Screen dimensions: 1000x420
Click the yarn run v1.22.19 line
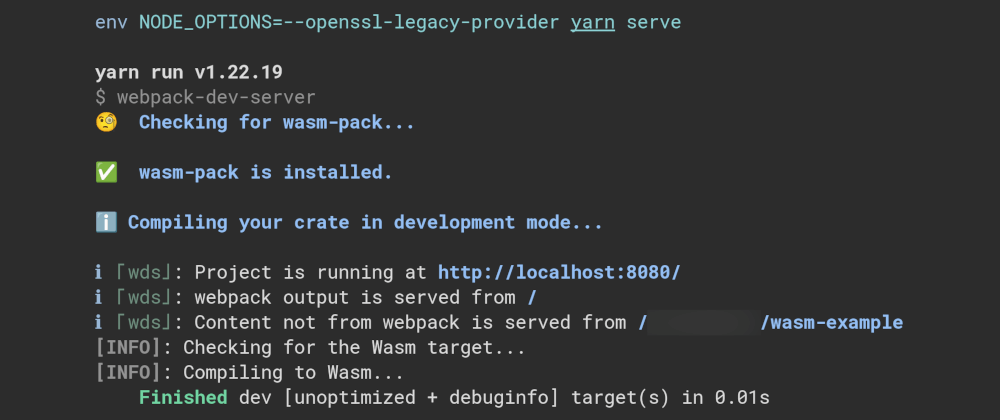click(x=189, y=73)
